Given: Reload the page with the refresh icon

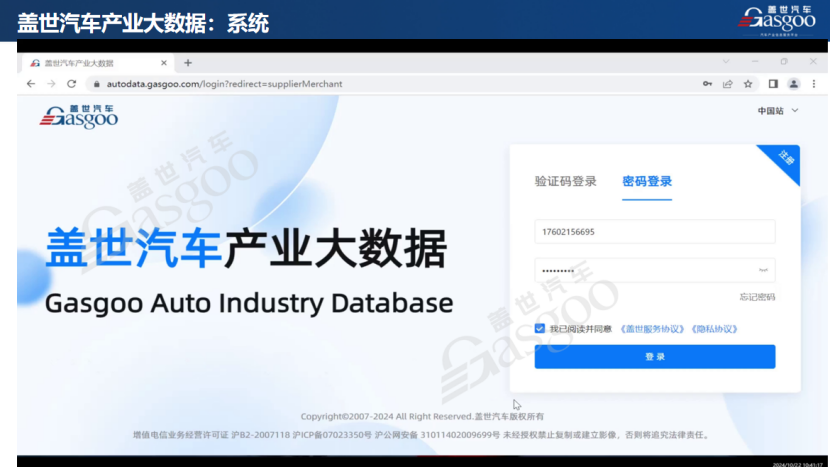Looking at the screenshot, I should click(x=72, y=84).
